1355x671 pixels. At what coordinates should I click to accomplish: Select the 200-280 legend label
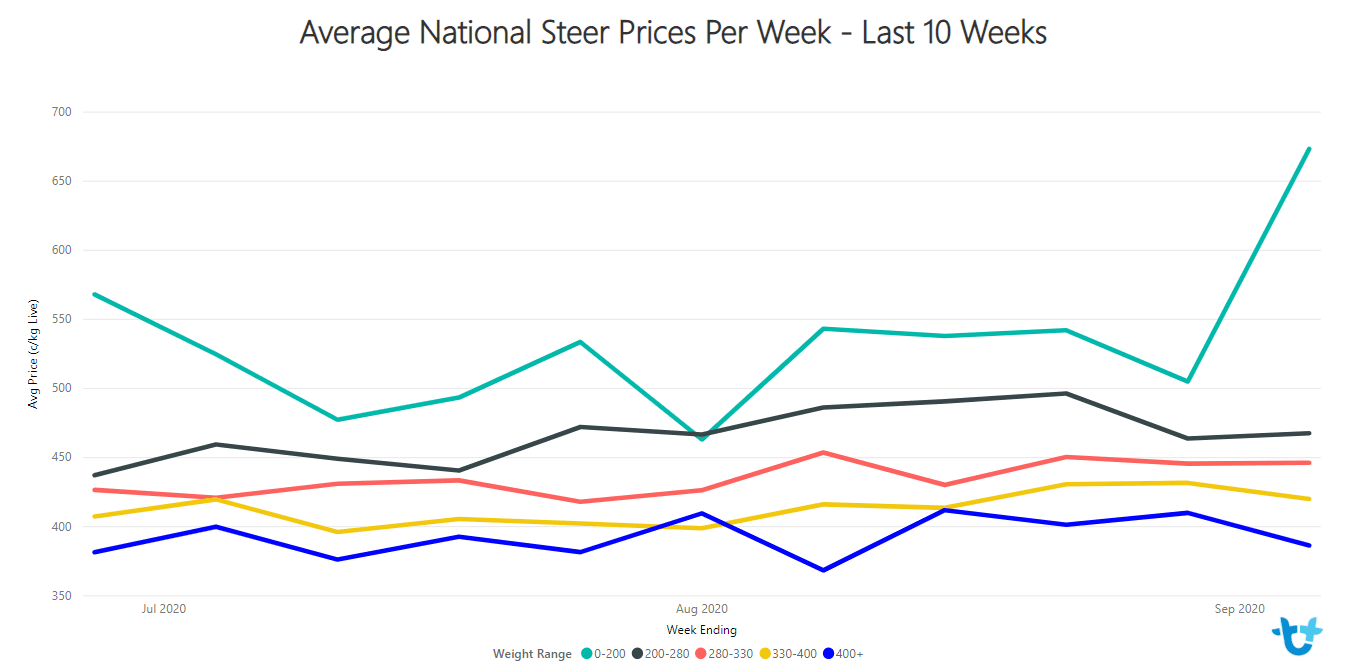coord(666,654)
